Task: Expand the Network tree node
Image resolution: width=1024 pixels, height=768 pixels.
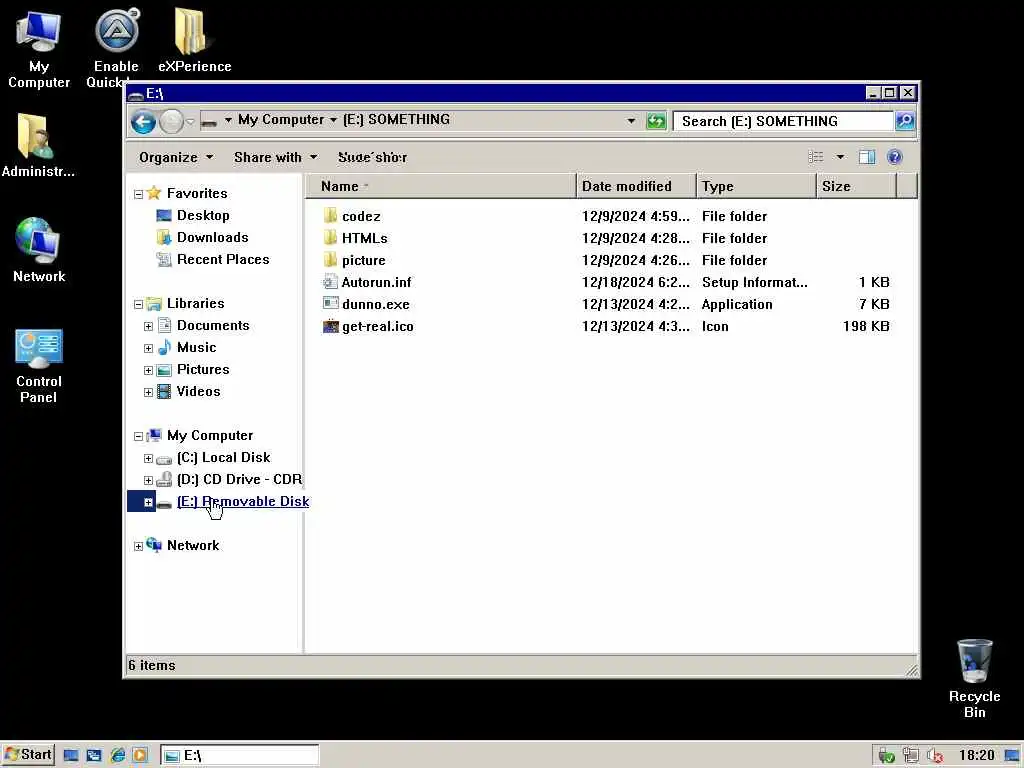Action: tap(138, 546)
